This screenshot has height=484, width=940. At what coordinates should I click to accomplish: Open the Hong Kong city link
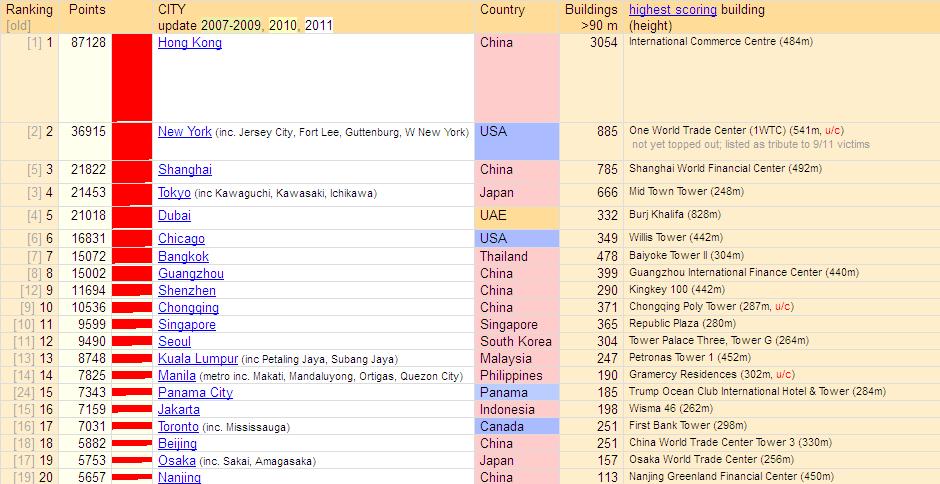pos(190,43)
